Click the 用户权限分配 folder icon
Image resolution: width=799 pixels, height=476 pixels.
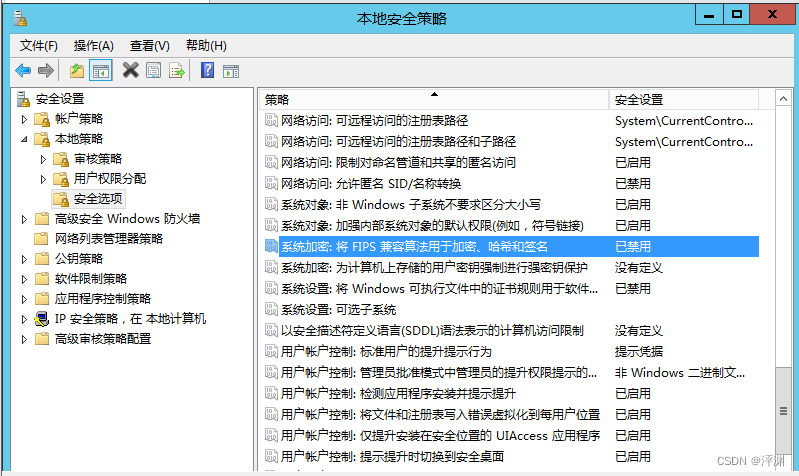(x=61, y=179)
